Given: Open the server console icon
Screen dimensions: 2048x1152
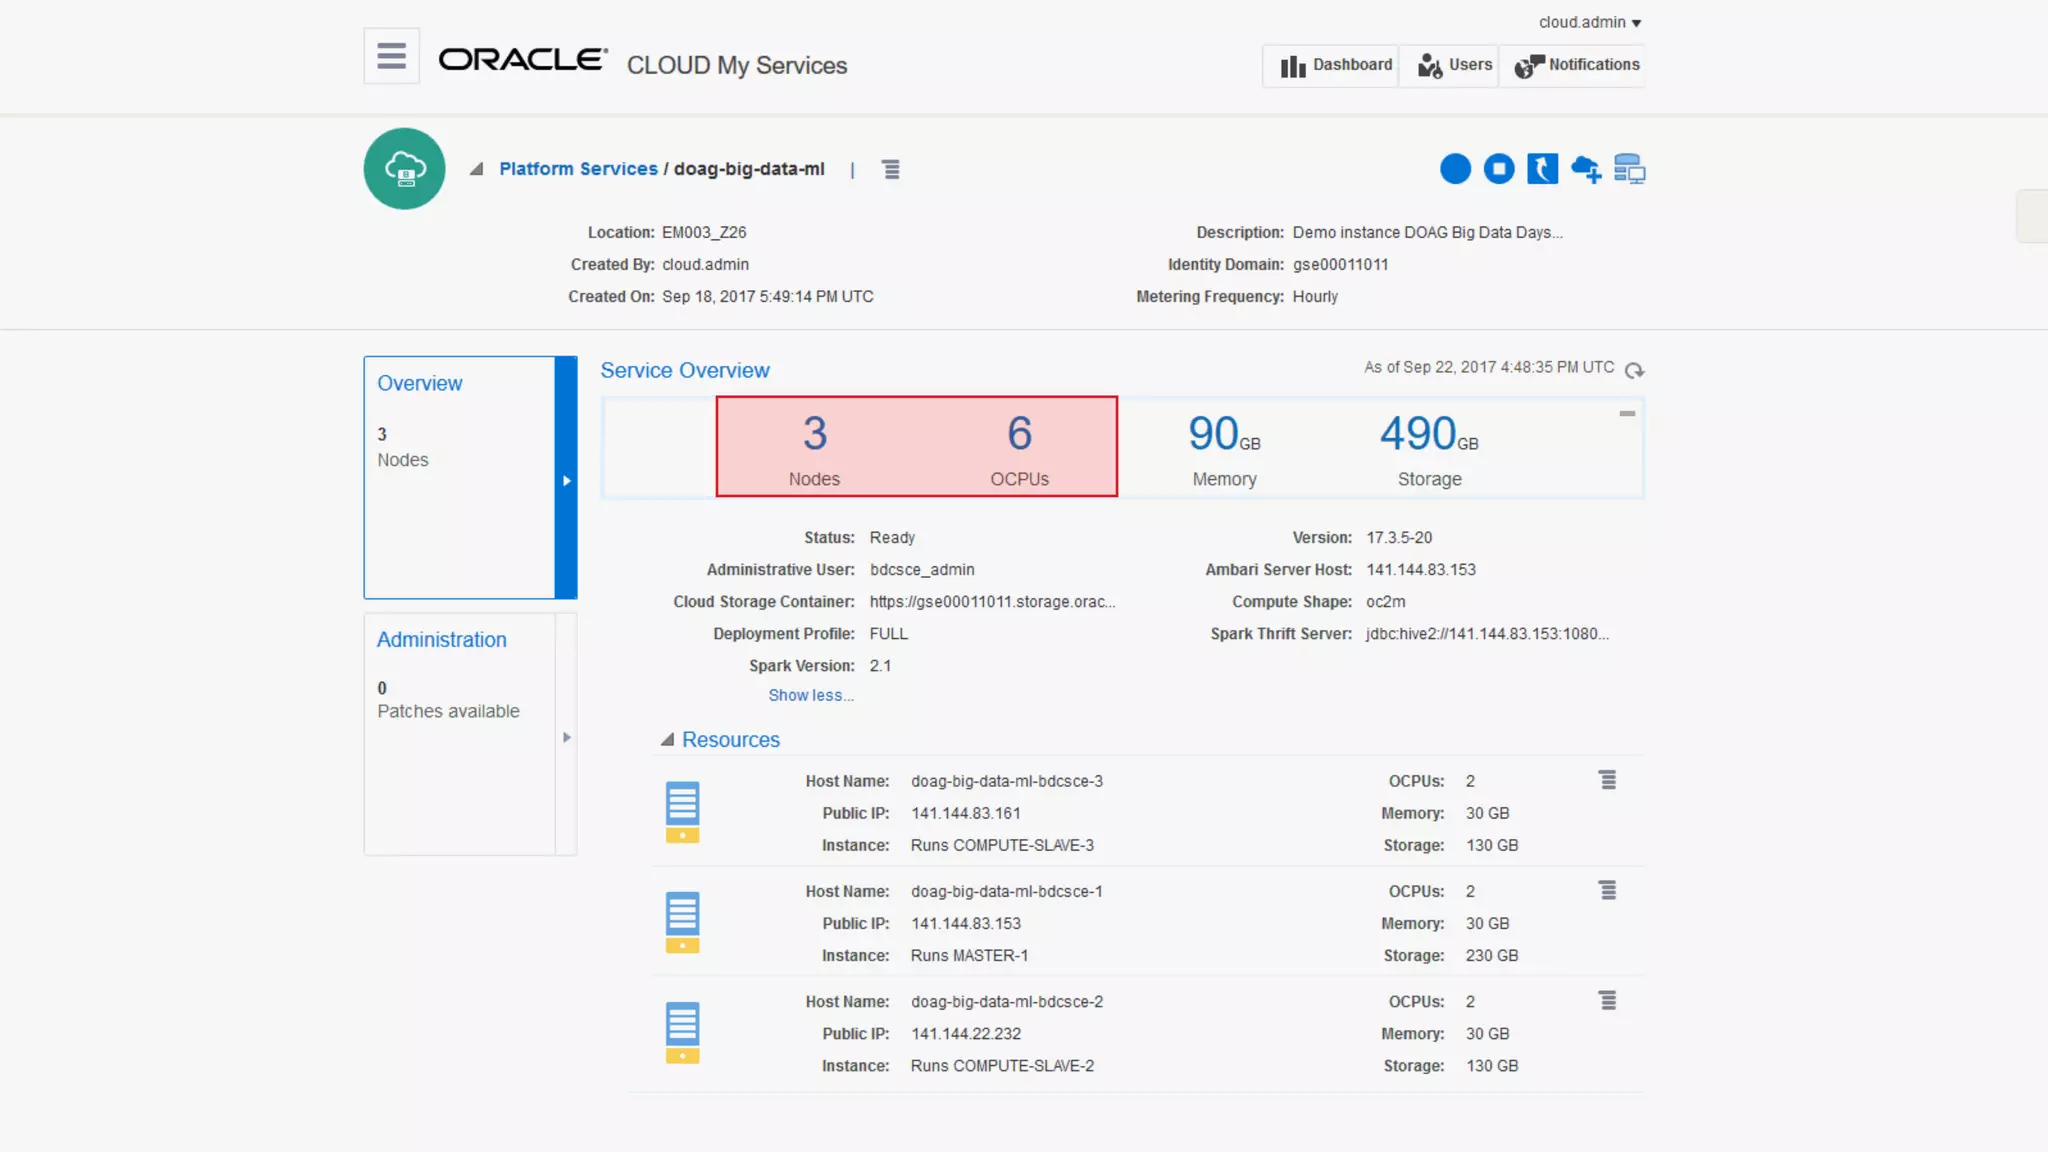Looking at the screenshot, I should click(x=1629, y=169).
